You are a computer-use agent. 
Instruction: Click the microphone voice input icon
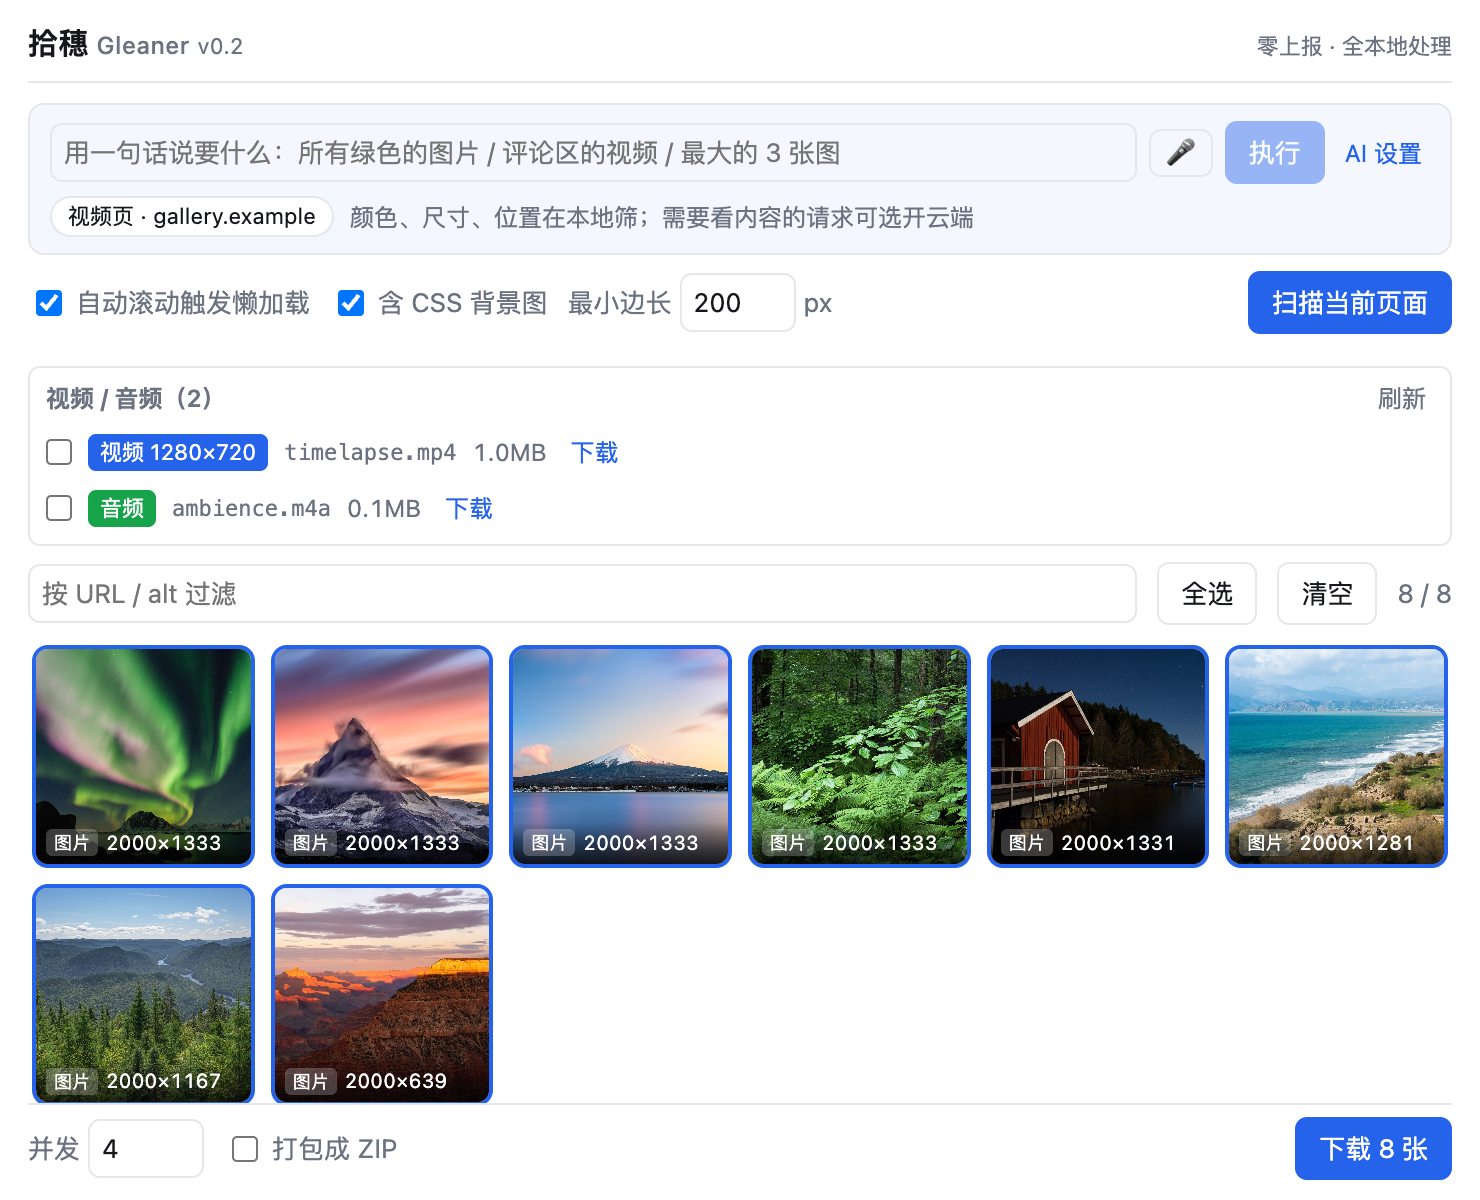pyautogui.click(x=1181, y=153)
